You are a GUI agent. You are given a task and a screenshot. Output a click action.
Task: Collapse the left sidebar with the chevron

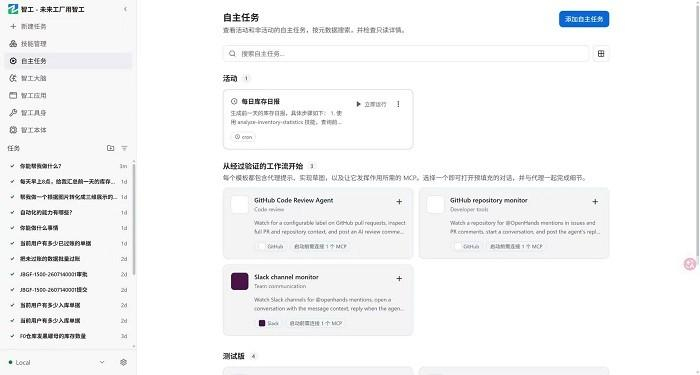click(x=125, y=9)
